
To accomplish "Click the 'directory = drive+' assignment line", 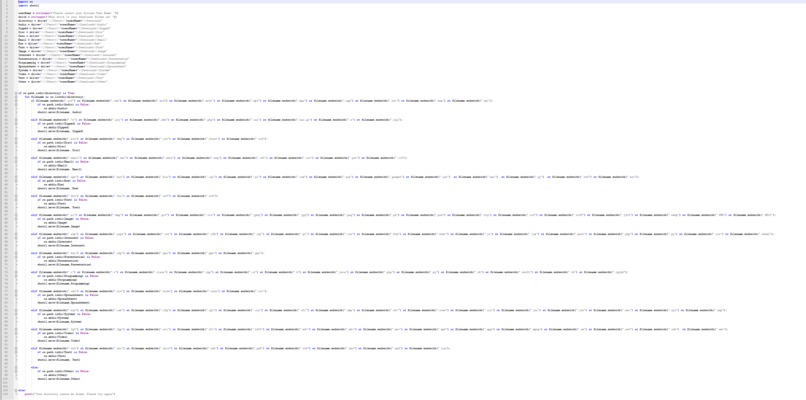I will pos(60,21).
